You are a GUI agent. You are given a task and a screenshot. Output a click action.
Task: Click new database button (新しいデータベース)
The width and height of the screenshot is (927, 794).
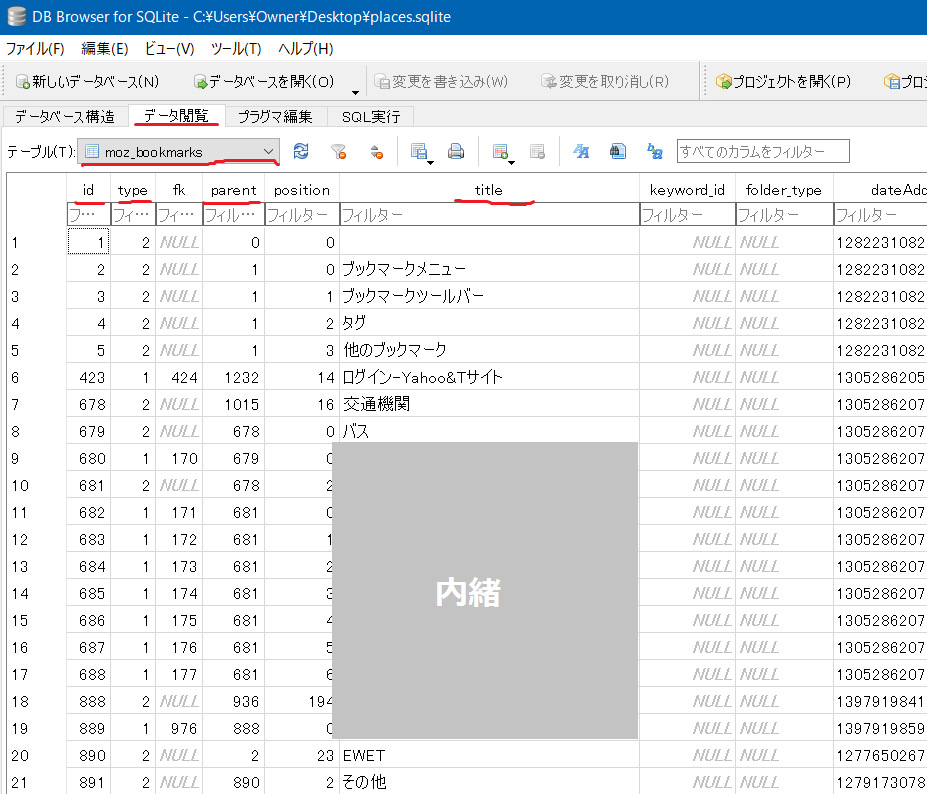87,82
